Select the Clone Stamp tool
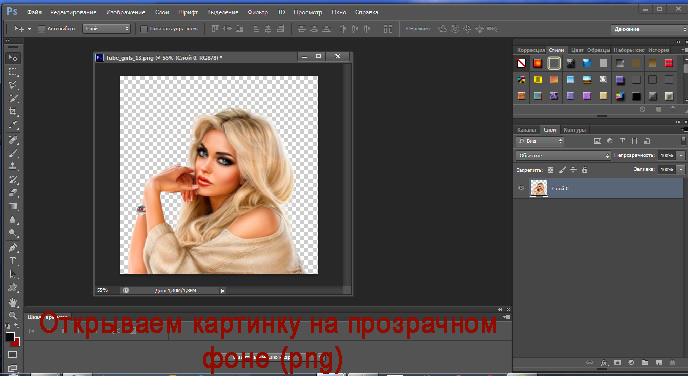The width and height of the screenshot is (688, 376). pos(13,166)
